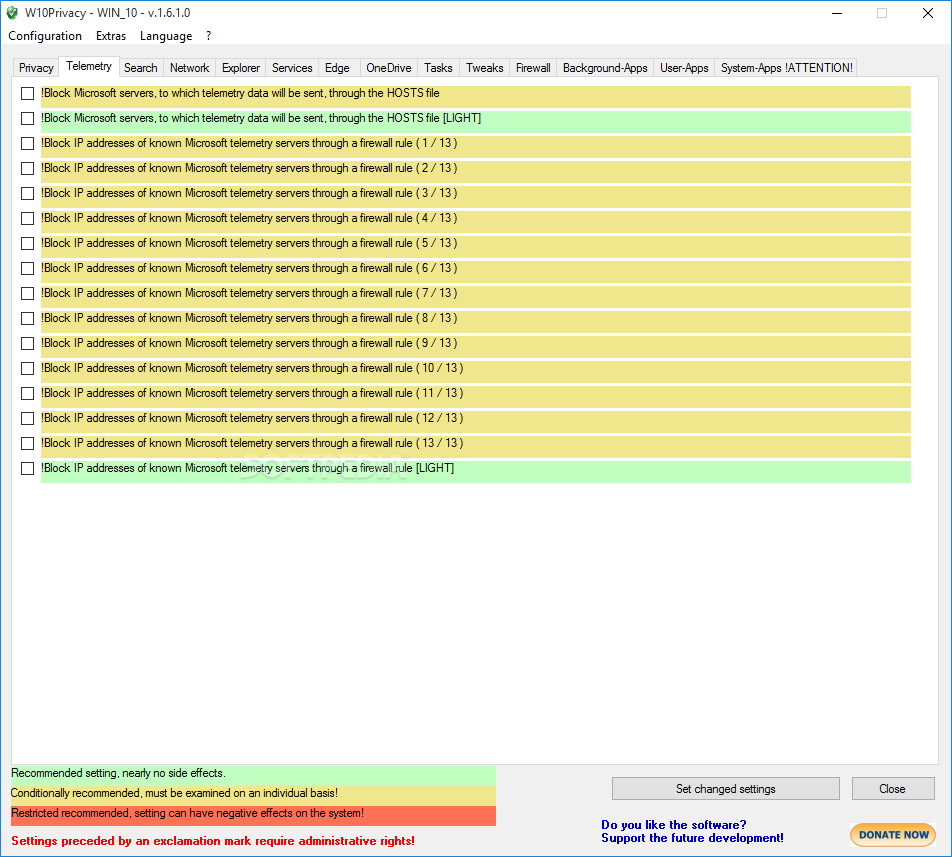Image resolution: width=952 pixels, height=857 pixels.
Task: Check the firewall rule [LIGHT] option
Action: pos(27,469)
